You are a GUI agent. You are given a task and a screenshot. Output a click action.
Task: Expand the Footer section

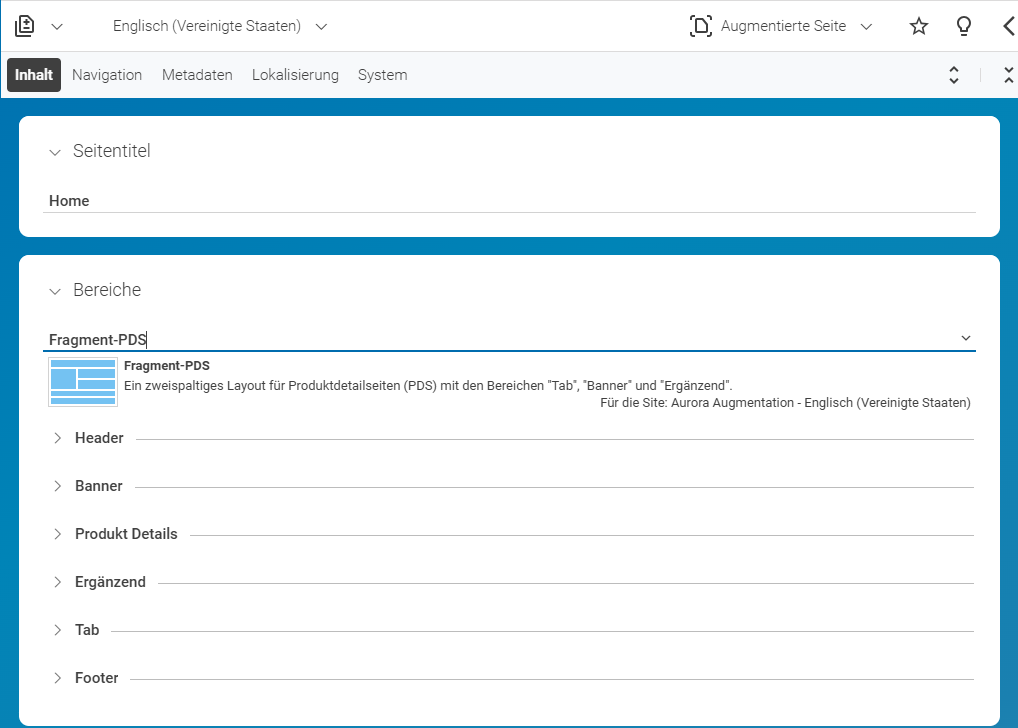pos(58,678)
